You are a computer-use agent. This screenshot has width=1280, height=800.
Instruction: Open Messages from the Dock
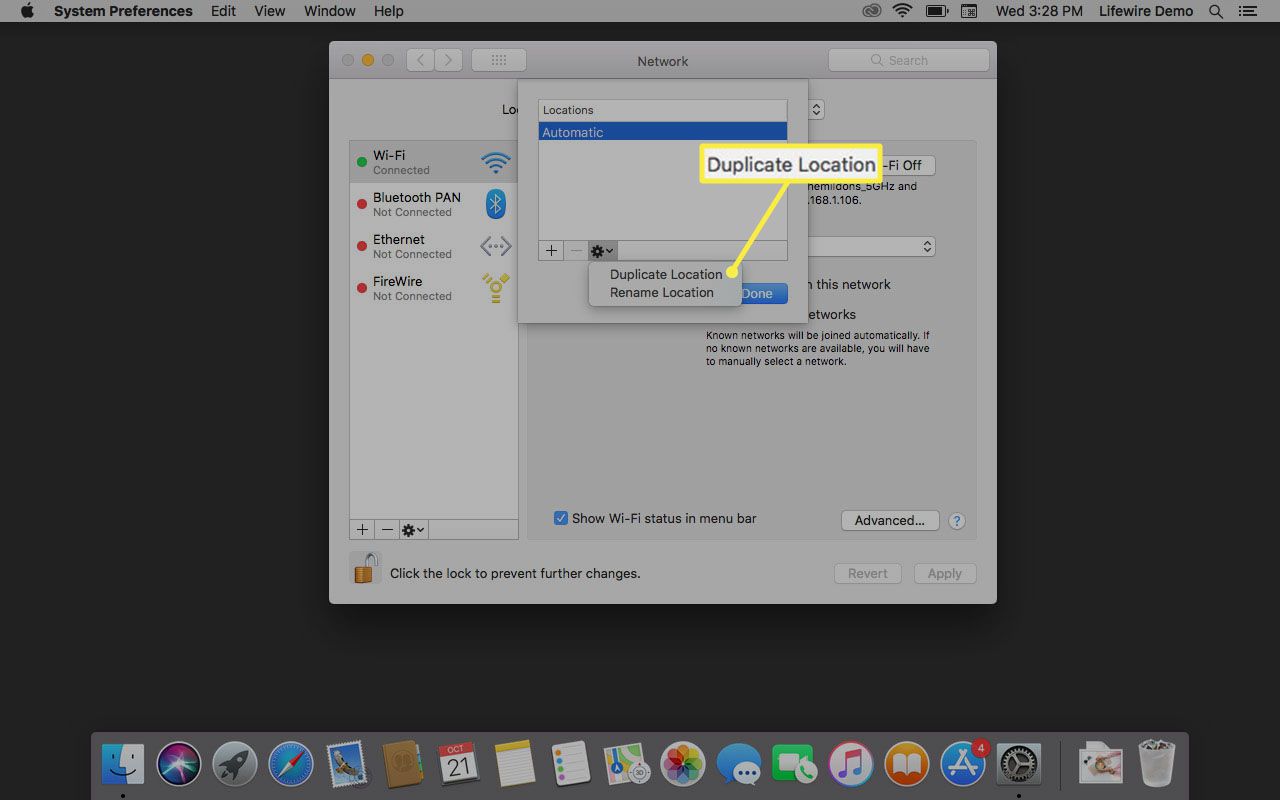pos(739,765)
